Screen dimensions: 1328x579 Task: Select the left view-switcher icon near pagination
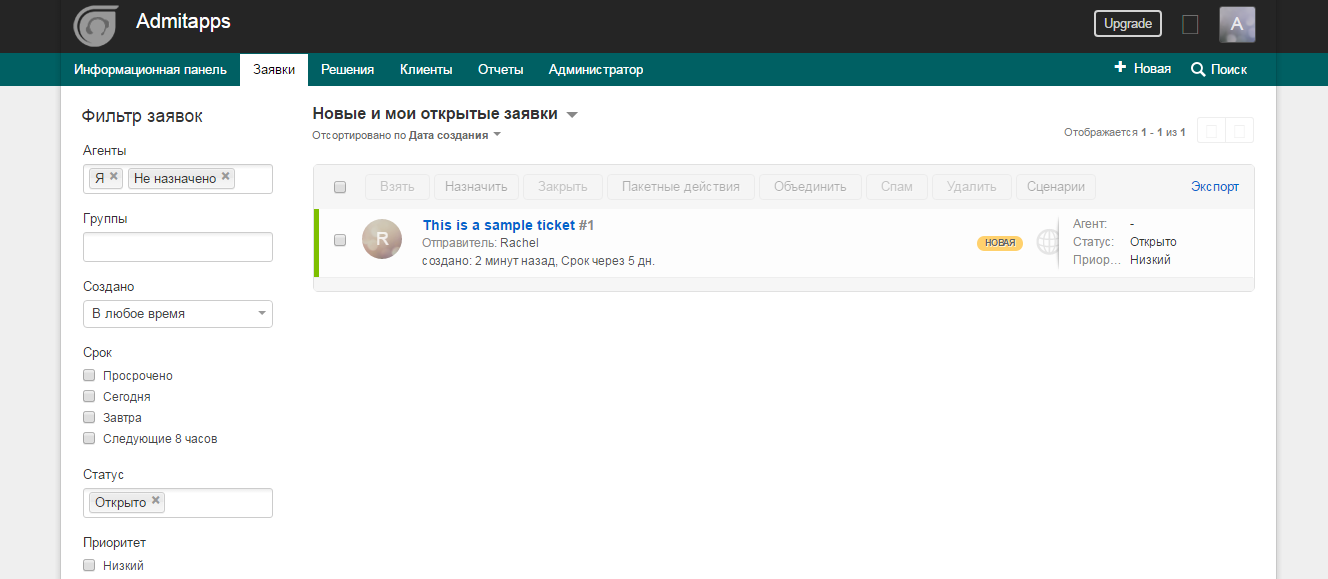[x=1211, y=130]
